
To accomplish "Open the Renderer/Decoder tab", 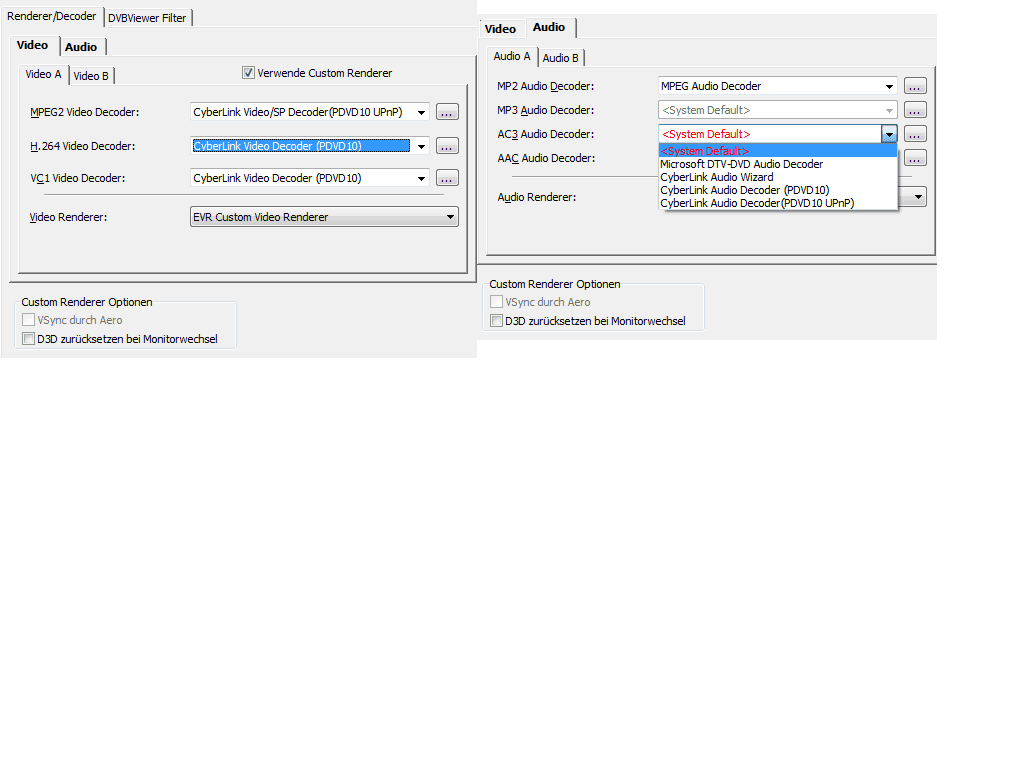I will [x=52, y=16].
